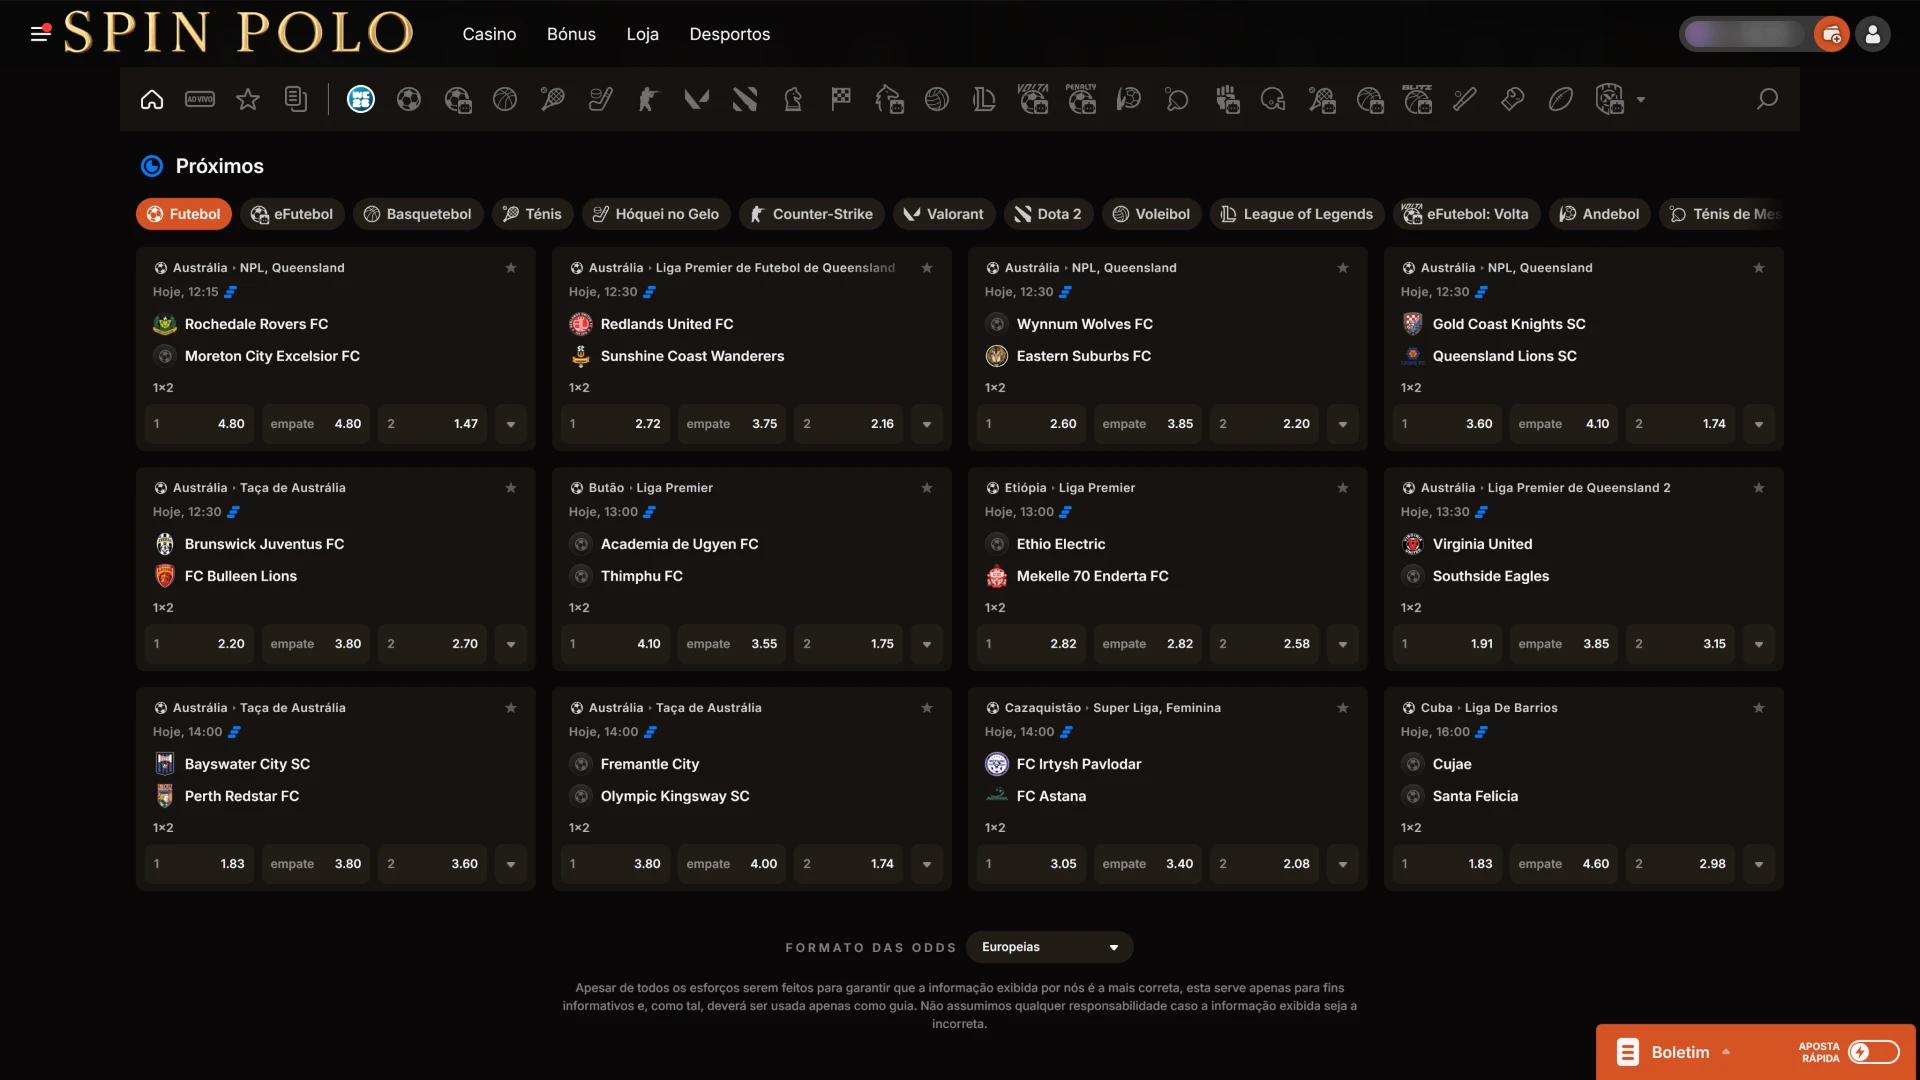The height and width of the screenshot is (1080, 1920).
Task: Select the checkered racing flag icon
Action: click(x=841, y=99)
